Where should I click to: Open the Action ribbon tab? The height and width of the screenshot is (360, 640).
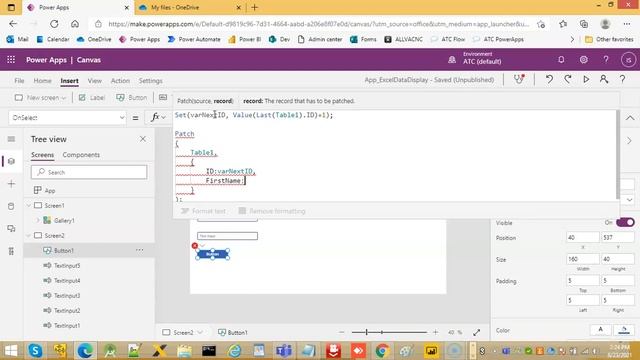120,80
